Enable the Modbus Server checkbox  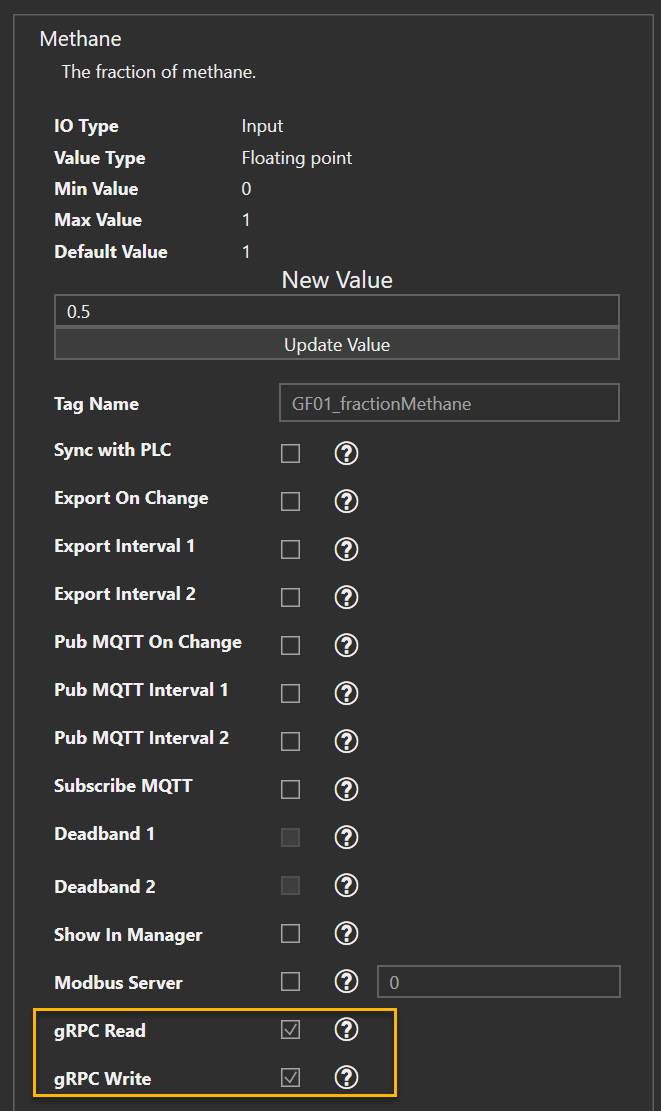coord(290,982)
